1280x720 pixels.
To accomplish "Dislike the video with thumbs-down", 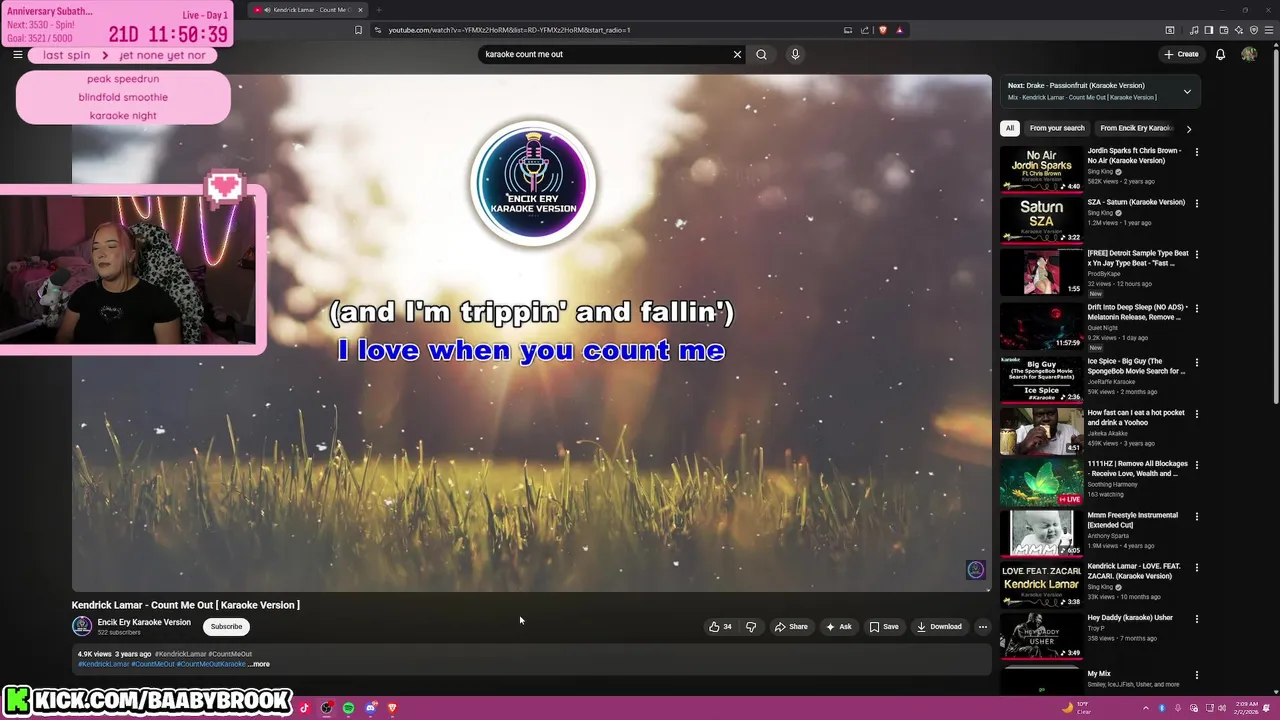I will [751, 627].
